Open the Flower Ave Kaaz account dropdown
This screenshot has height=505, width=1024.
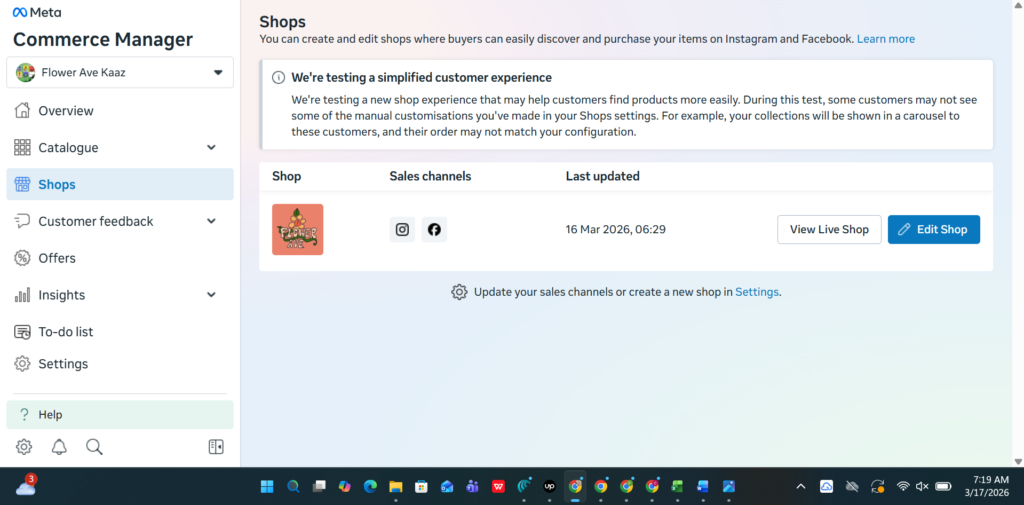click(x=120, y=73)
